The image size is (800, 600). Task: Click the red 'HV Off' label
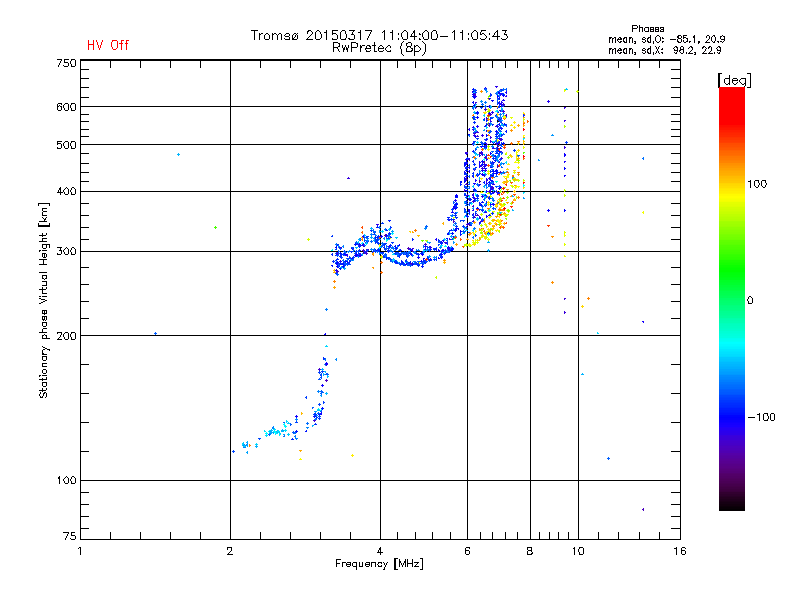[108, 45]
